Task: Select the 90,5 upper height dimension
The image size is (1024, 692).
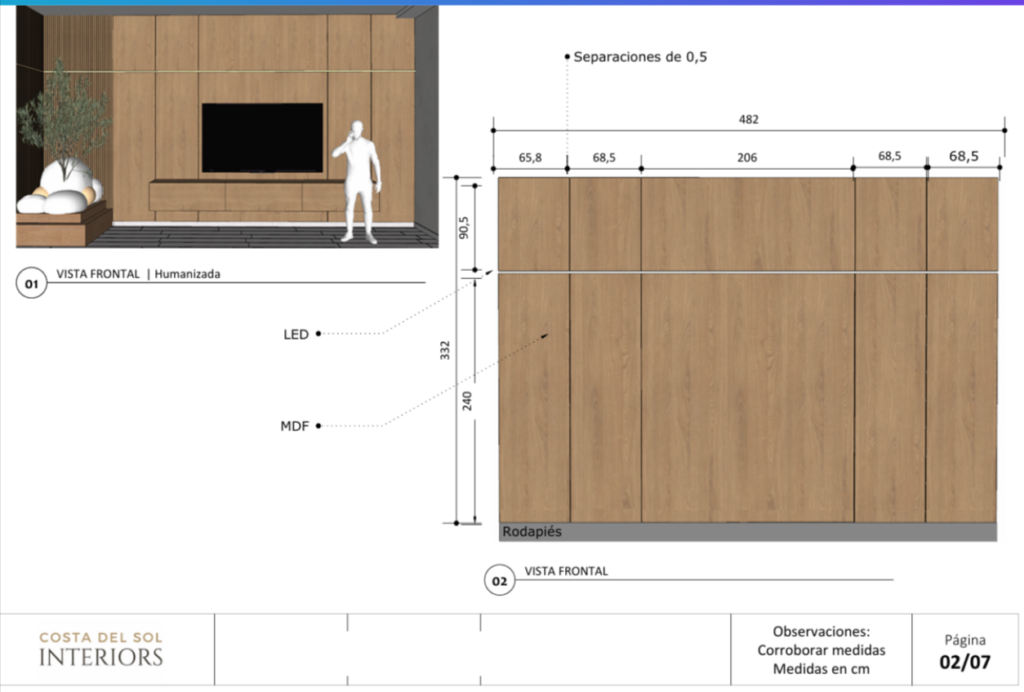Action: point(464,228)
